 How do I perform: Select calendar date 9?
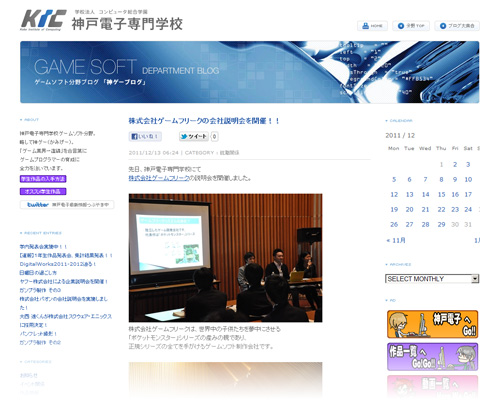pos(455,179)
